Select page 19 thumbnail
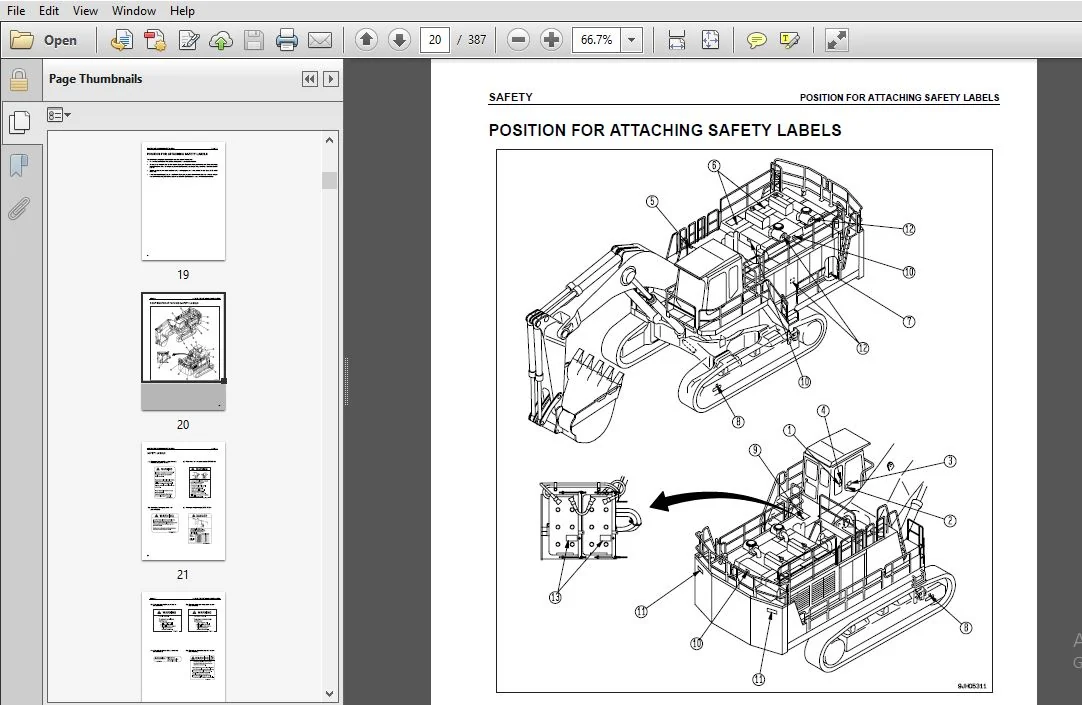This screenshot has height=705, width=1082. (x=183, y=201)
